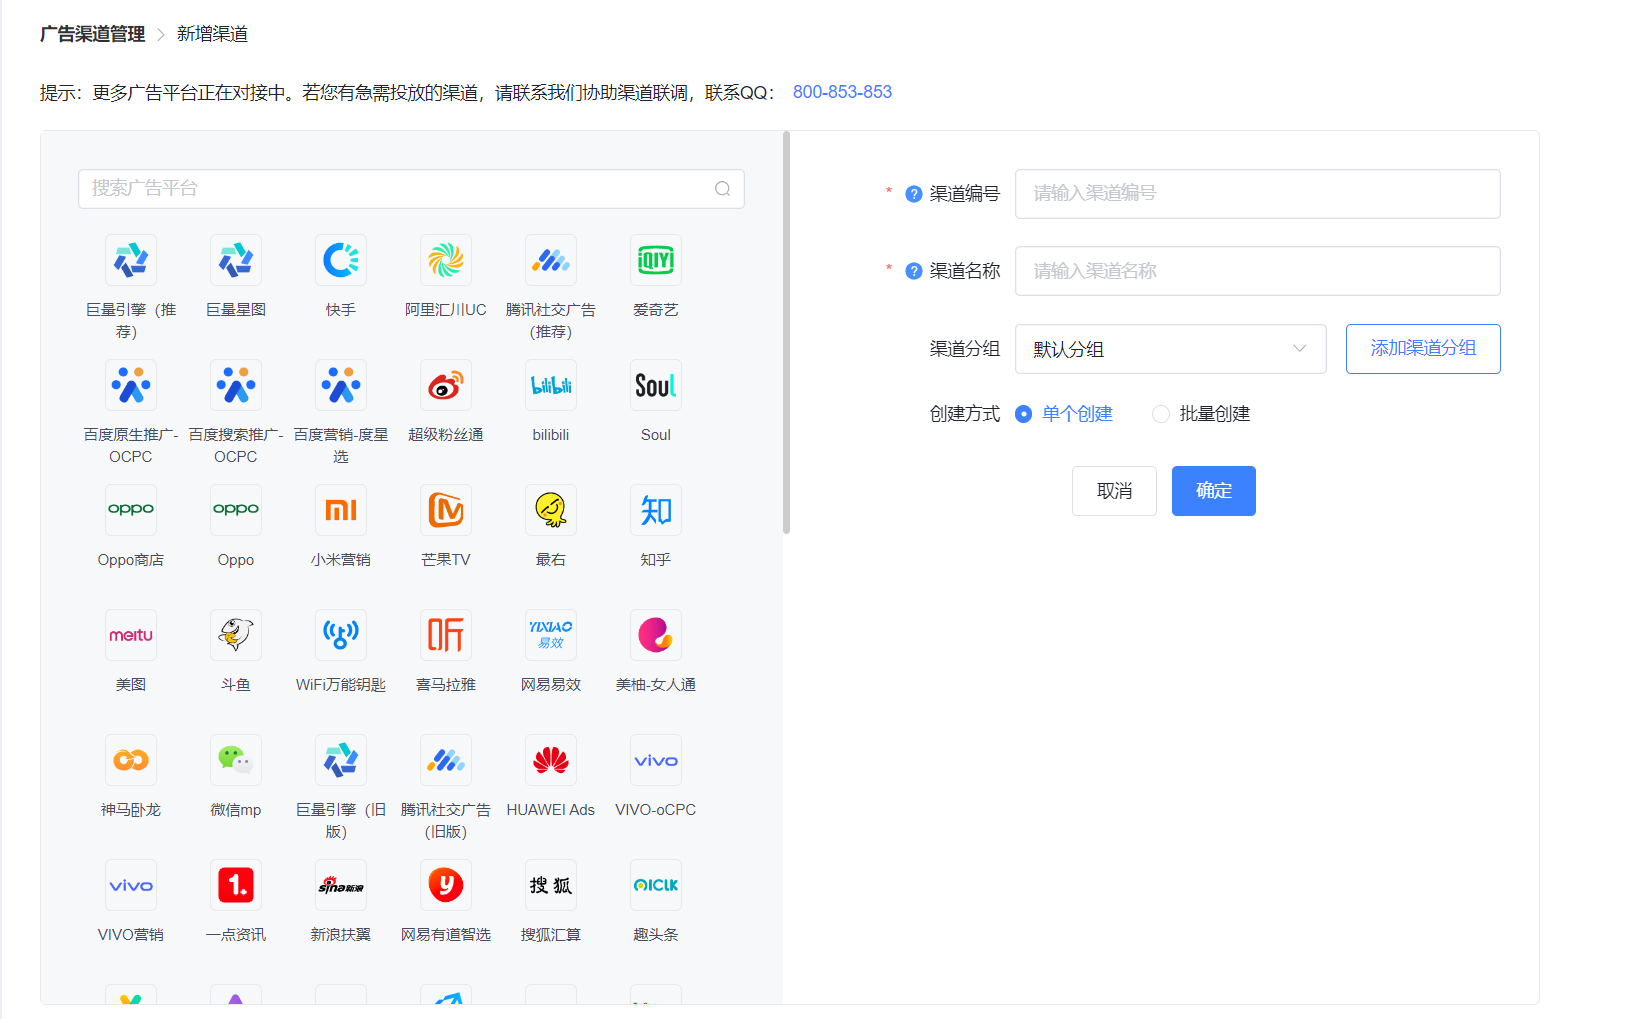The height and width of the screenshot is (1019, 1628).
Task: Select the 小米营销 platform icon
Action: tap(341, 510)
